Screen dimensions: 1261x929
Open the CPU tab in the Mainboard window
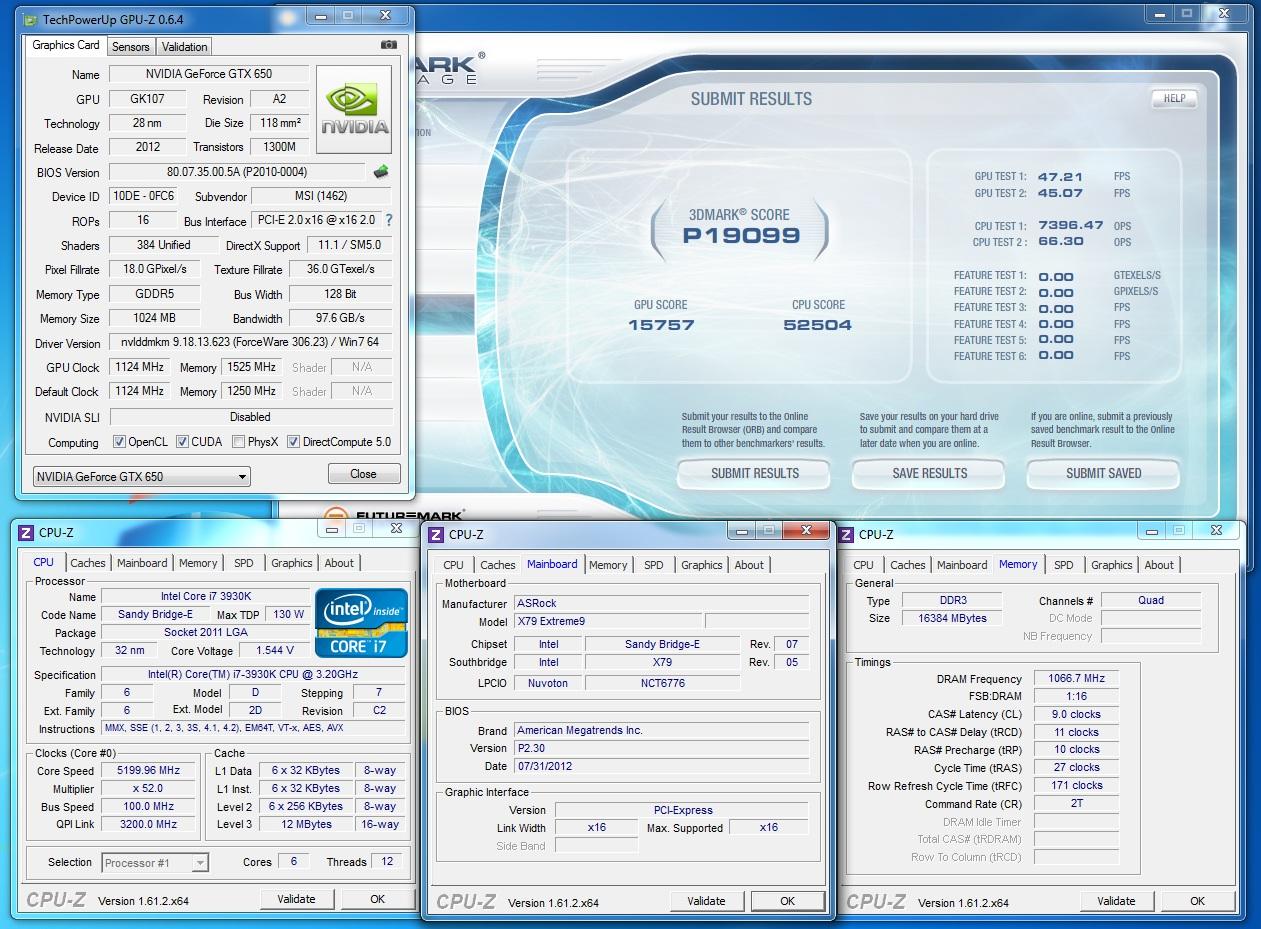click(454, 565)
